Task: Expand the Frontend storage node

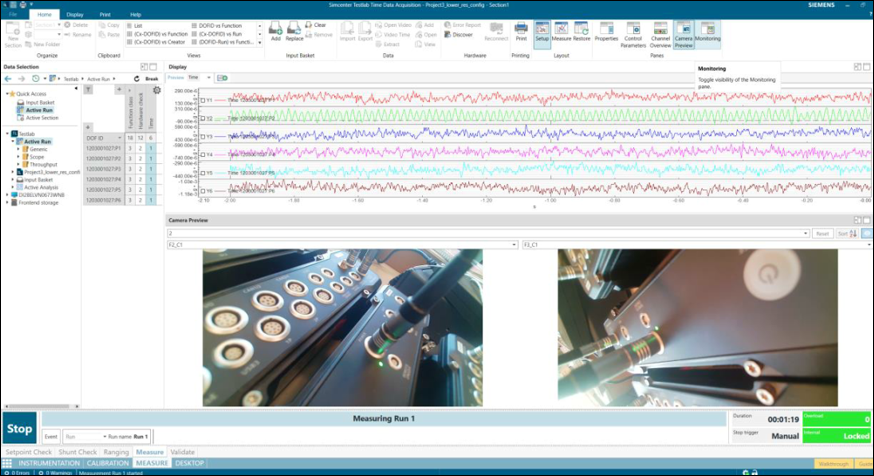Action: pos(7,203)
